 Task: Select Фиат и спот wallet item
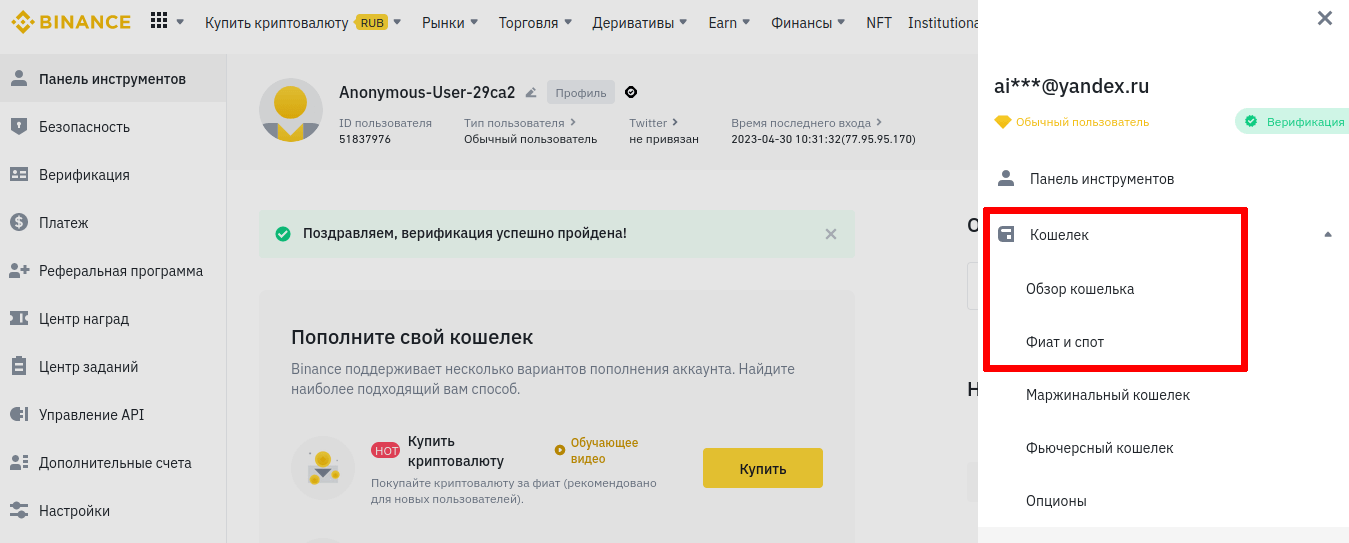tap(1064, 342)
